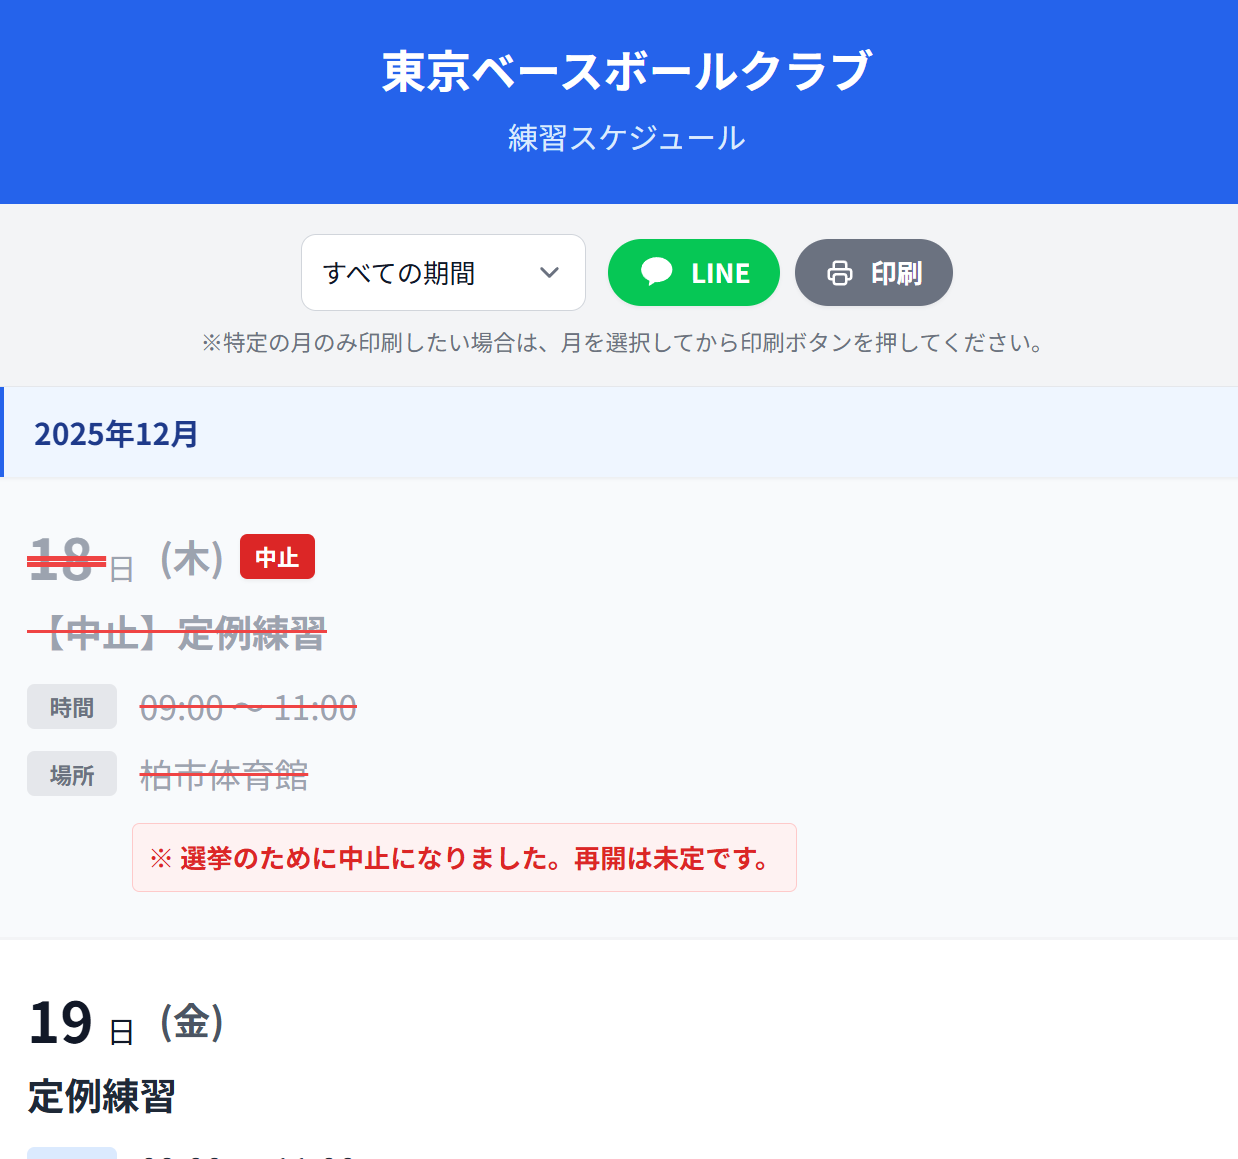
Task: Click the 場所 label of cancelled practice
Action: tap(72, 775)
